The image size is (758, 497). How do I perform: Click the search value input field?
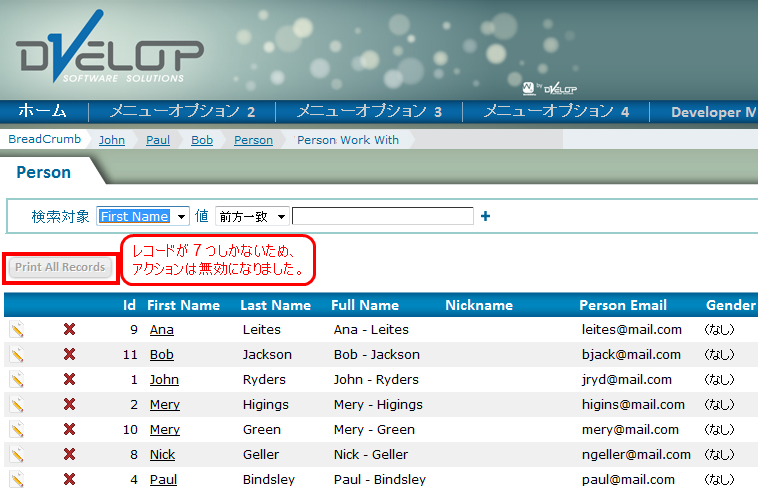coord(383,216)
